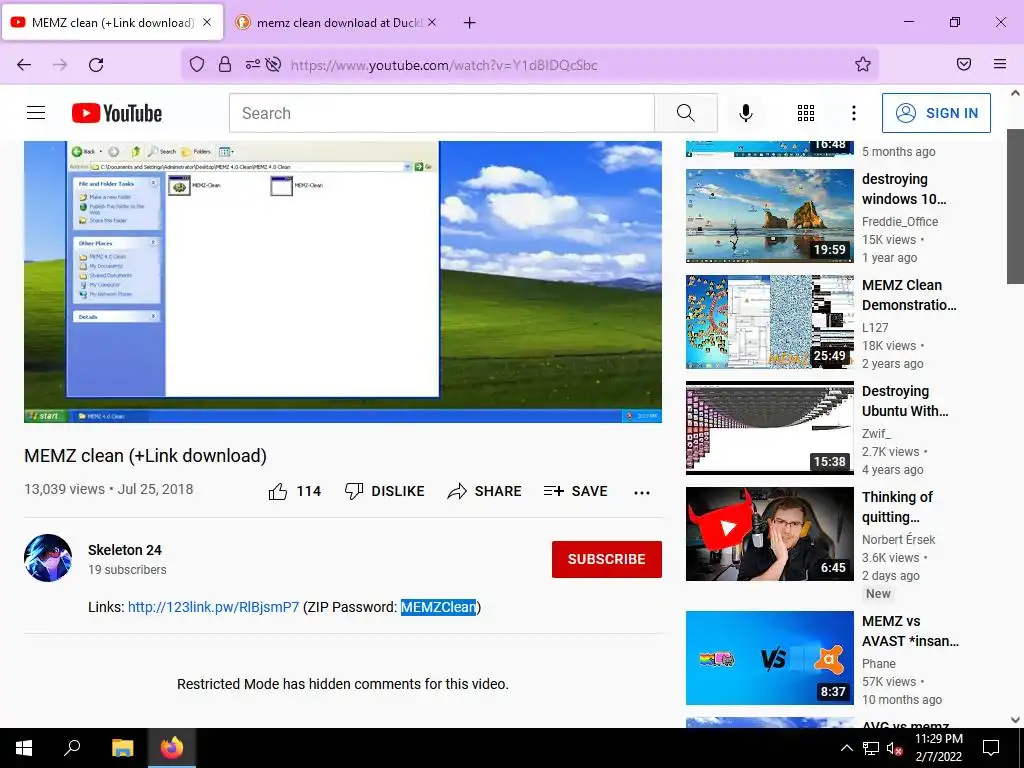This screenshot has width=1024, height=768.
Task: Open the YouTube apps grid icon
Action: click(806, 113)
